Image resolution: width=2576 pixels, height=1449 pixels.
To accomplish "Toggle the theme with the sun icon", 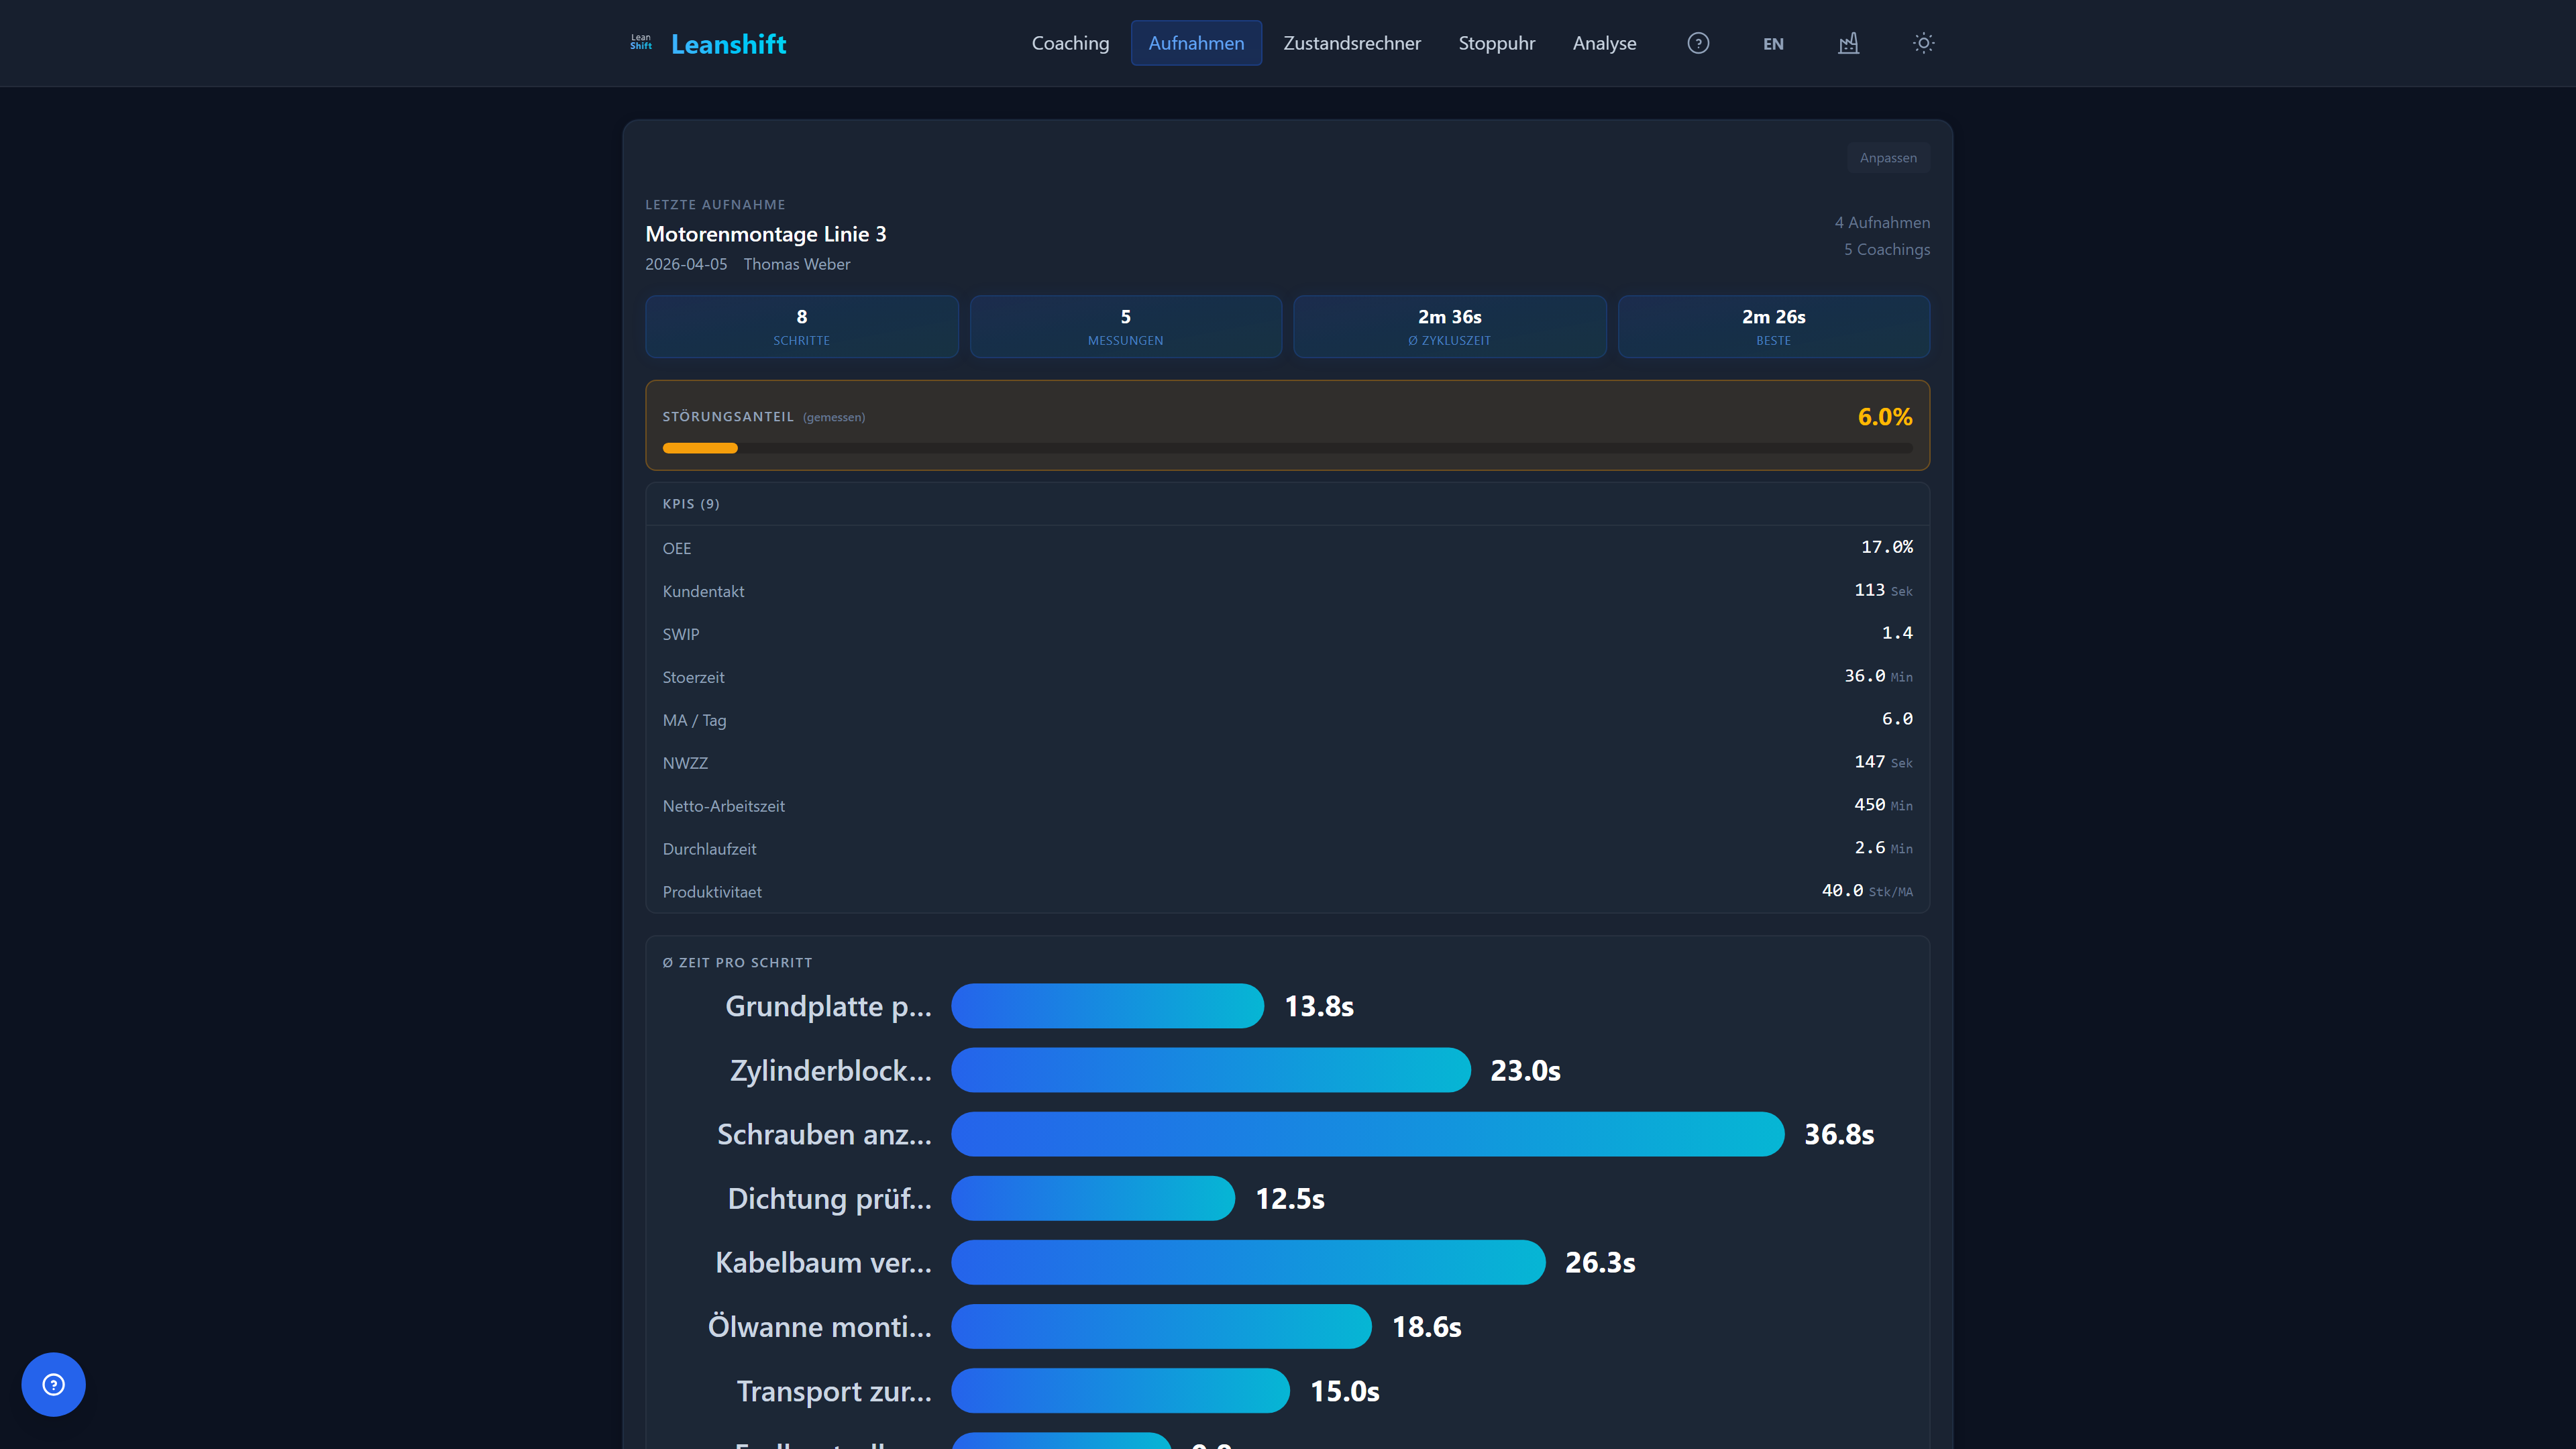I will [1923, 43].
